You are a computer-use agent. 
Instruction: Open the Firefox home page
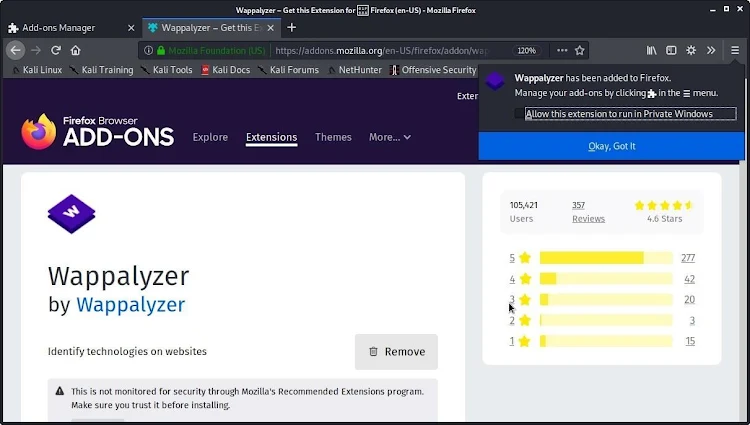click(x=76, y=50)
